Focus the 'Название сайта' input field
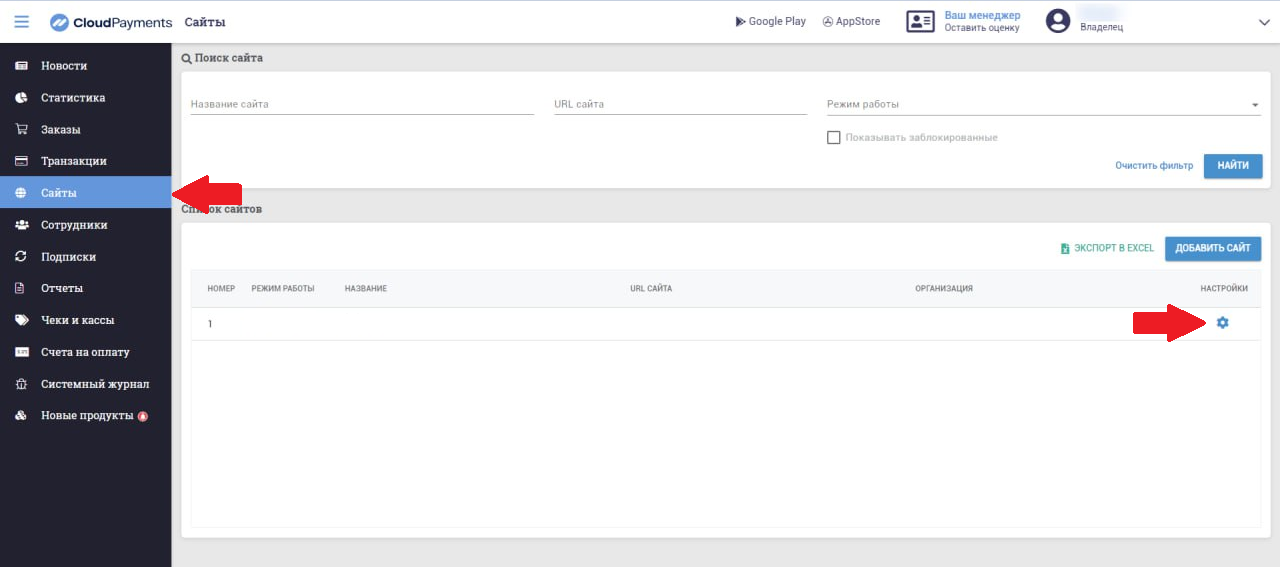The image size is (1280, 567). 361,104
